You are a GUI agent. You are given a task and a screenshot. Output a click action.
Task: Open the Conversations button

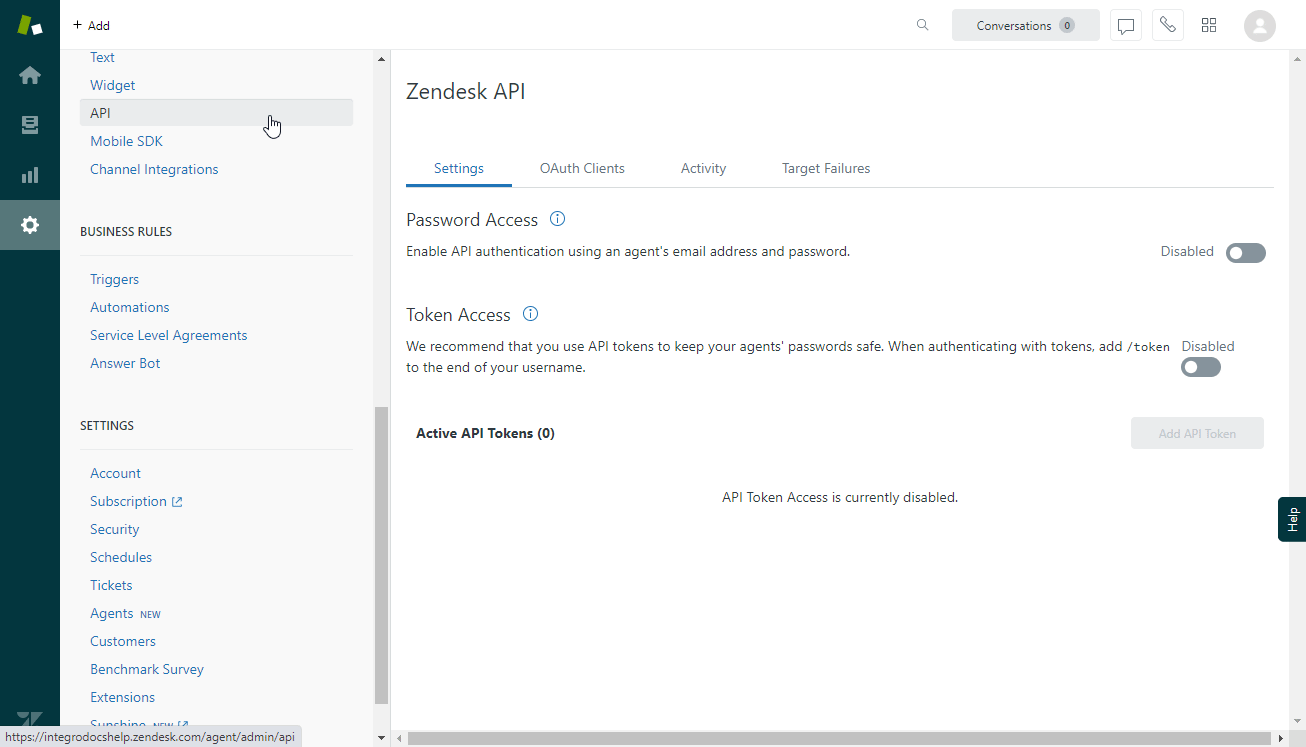[1026, 25]
